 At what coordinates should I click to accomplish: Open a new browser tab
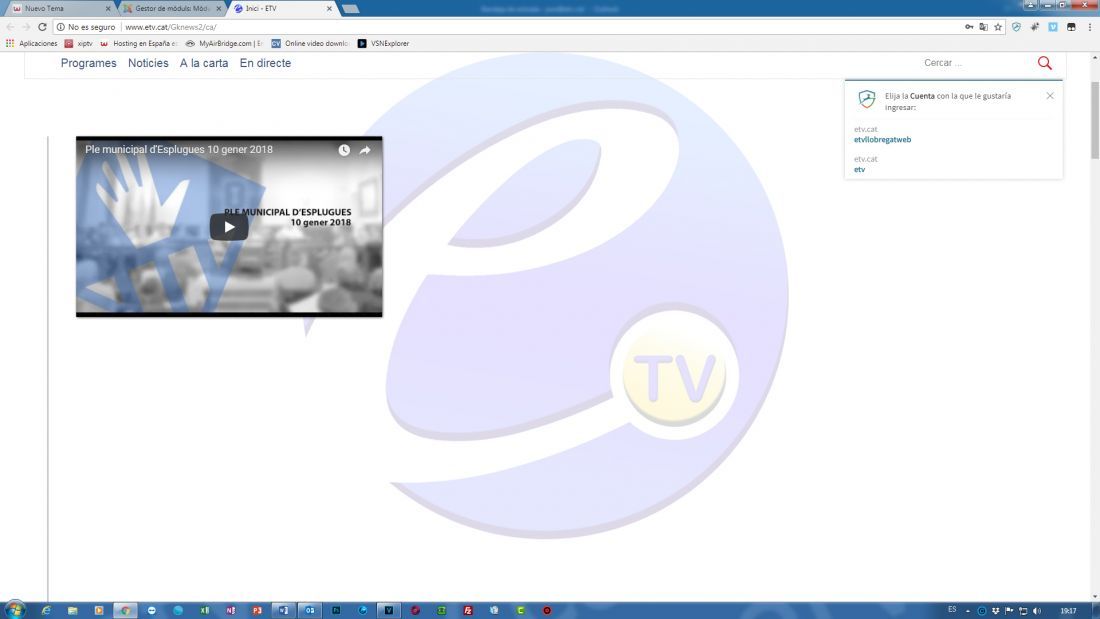click(x=351, y=8)
